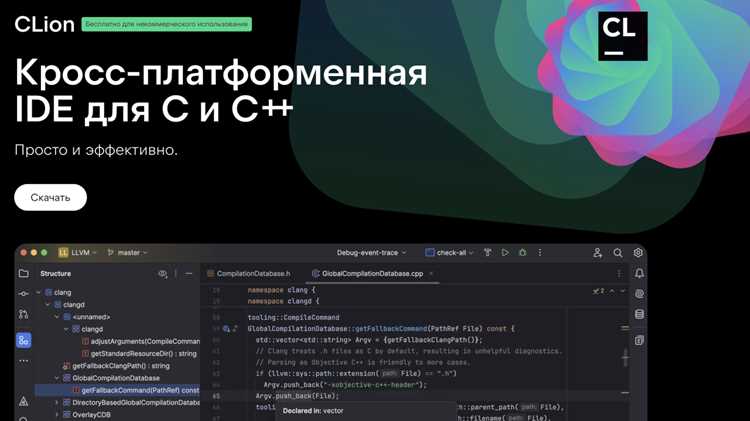Open the Project folder tool window icon
This screenshot has width=750, height=421.
click(23, 274)
